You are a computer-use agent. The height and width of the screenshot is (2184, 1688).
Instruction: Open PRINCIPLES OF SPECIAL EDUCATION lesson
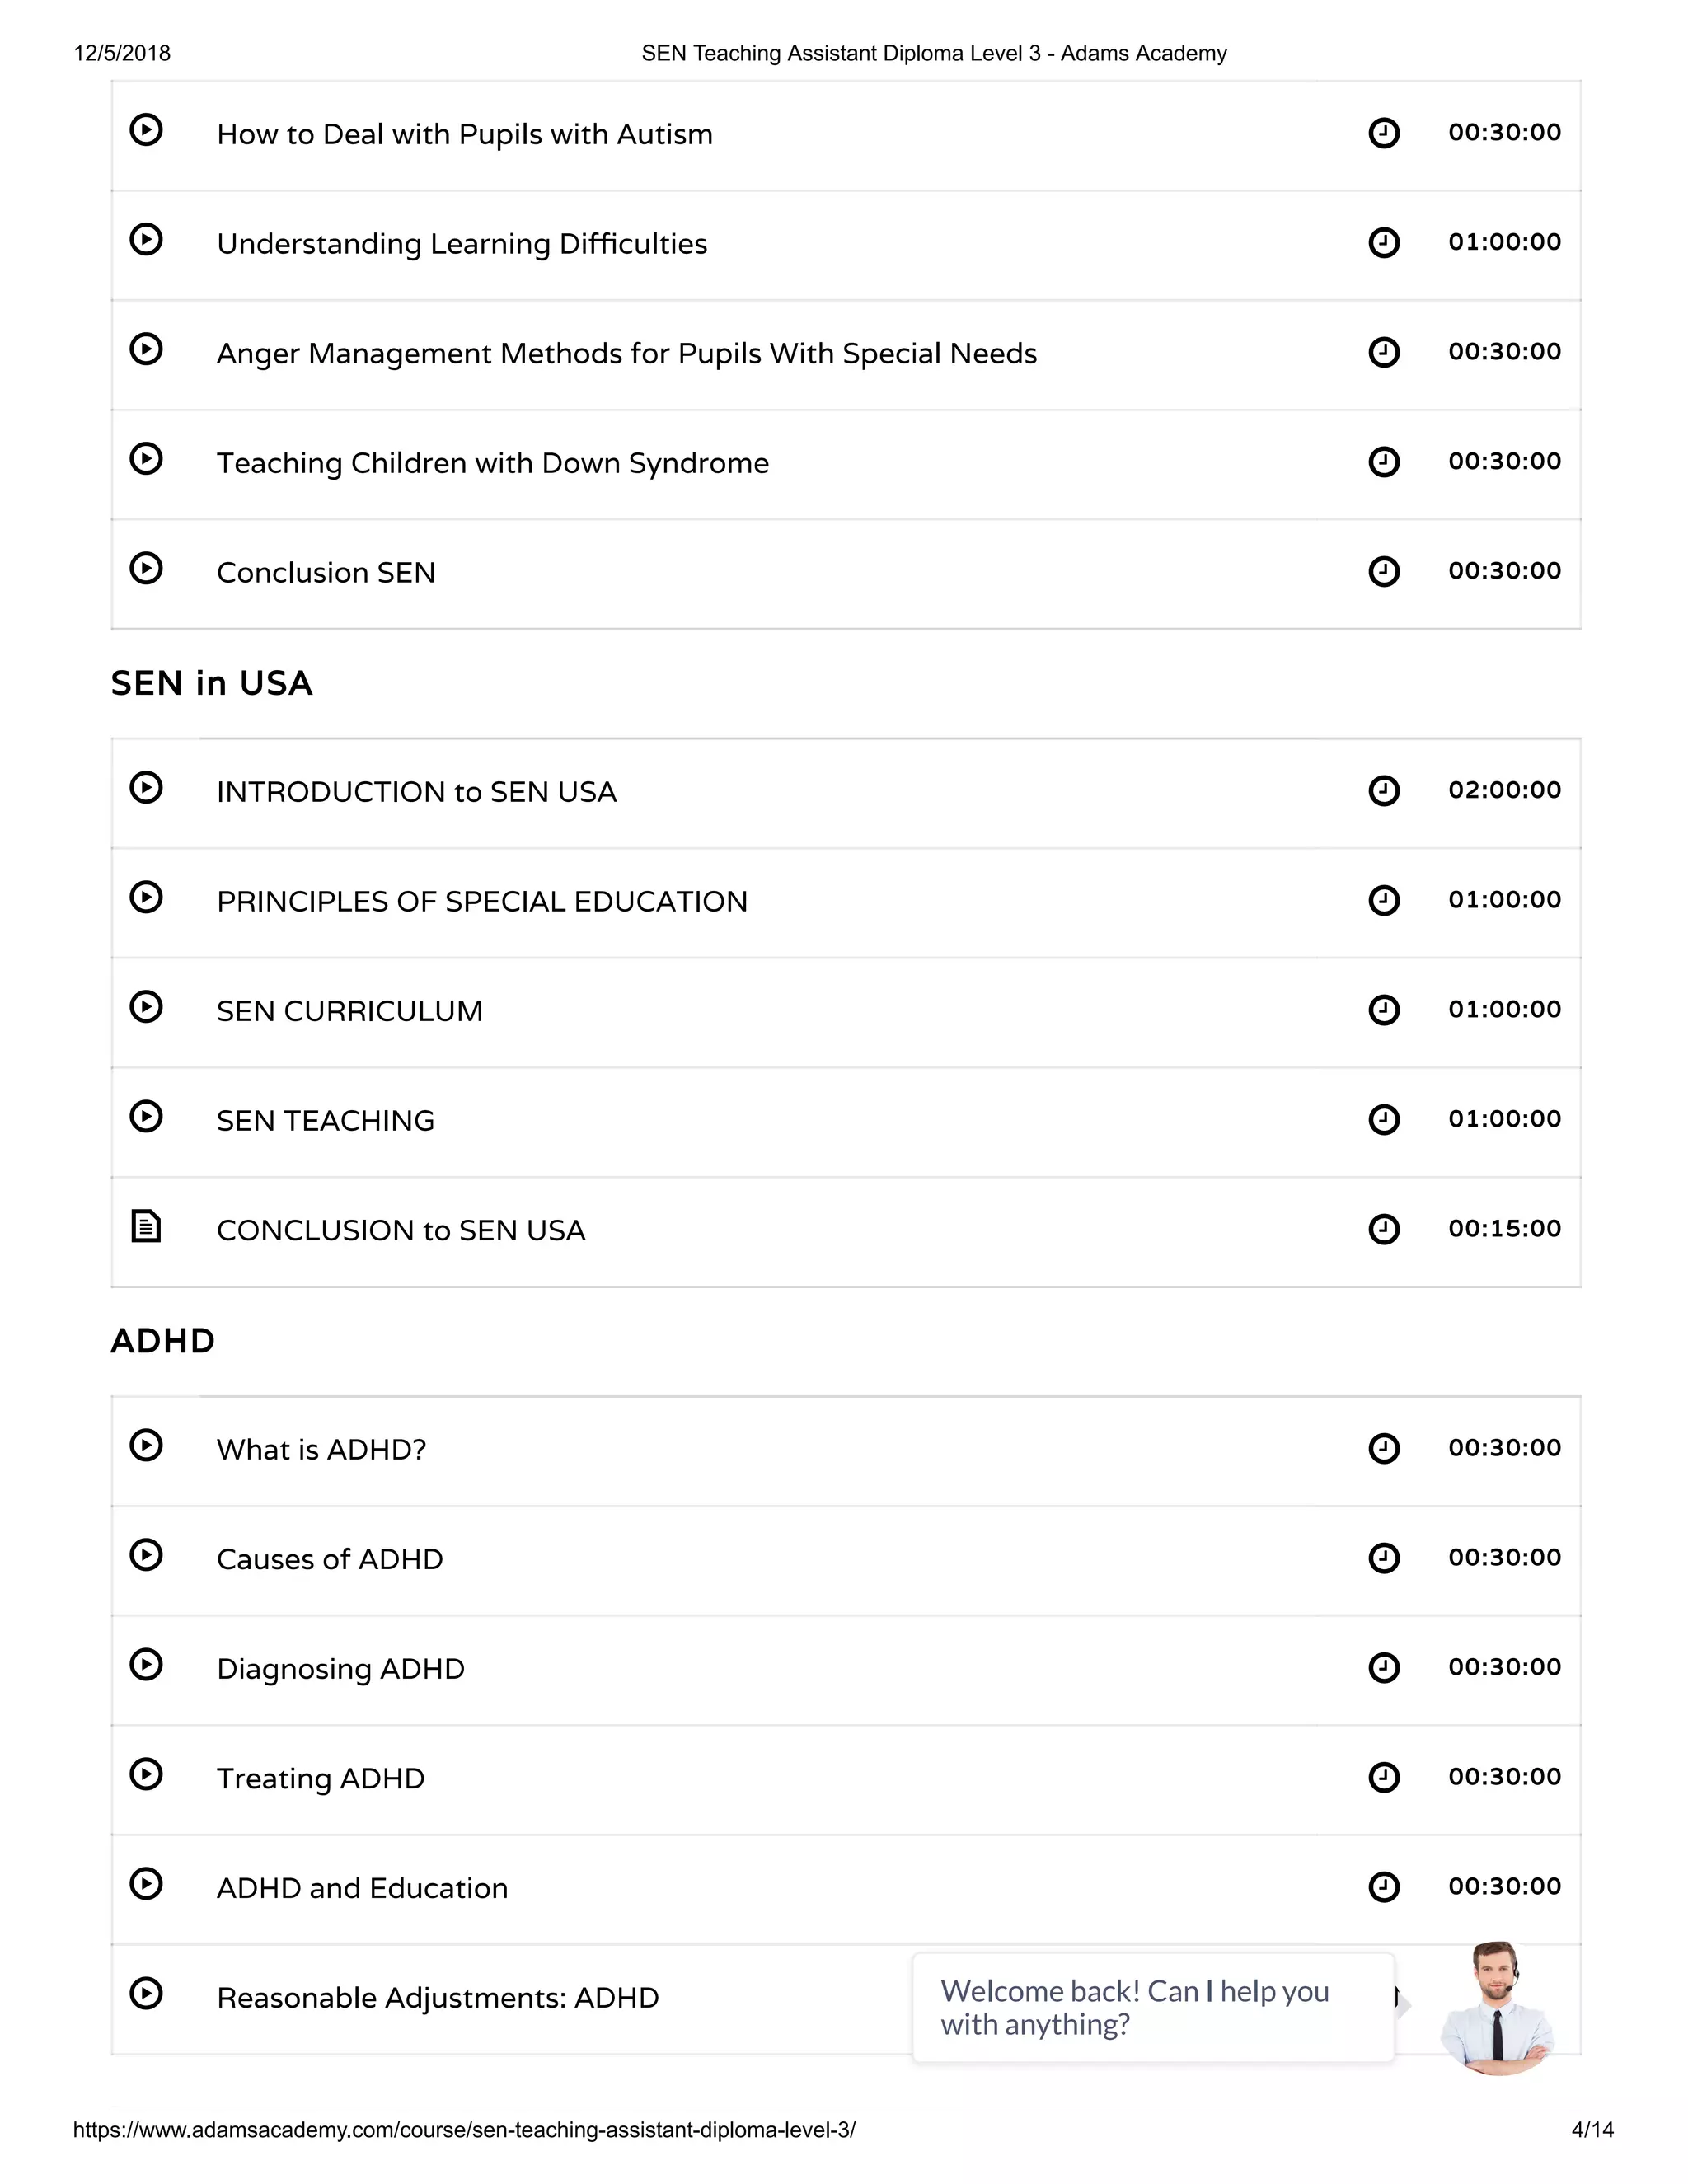point(482,902)
